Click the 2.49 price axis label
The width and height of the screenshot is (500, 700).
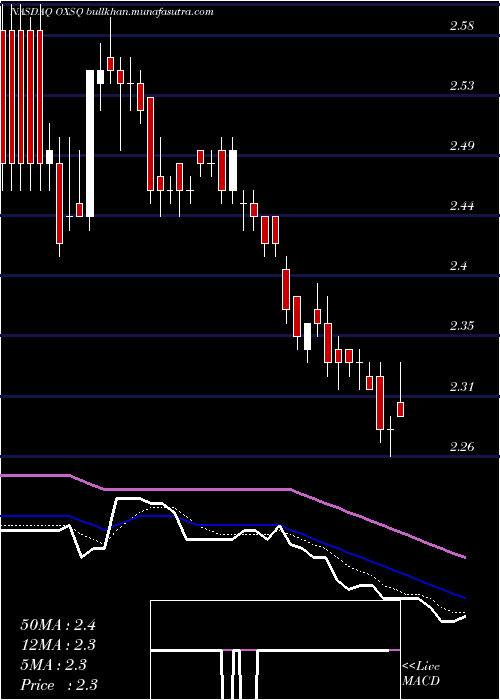click(462, 146)
